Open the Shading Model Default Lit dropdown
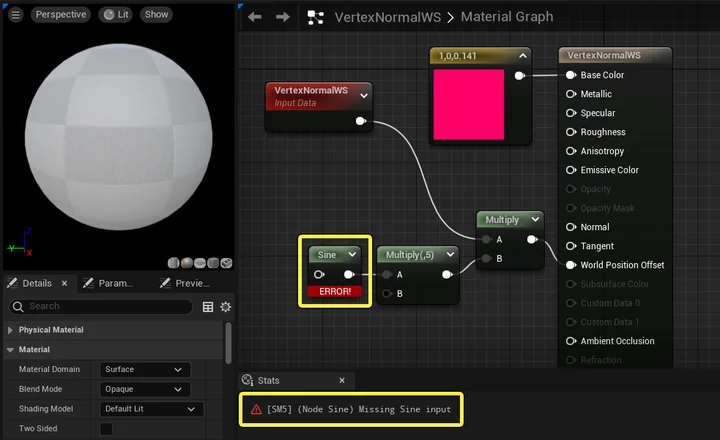 coord(152,409)
